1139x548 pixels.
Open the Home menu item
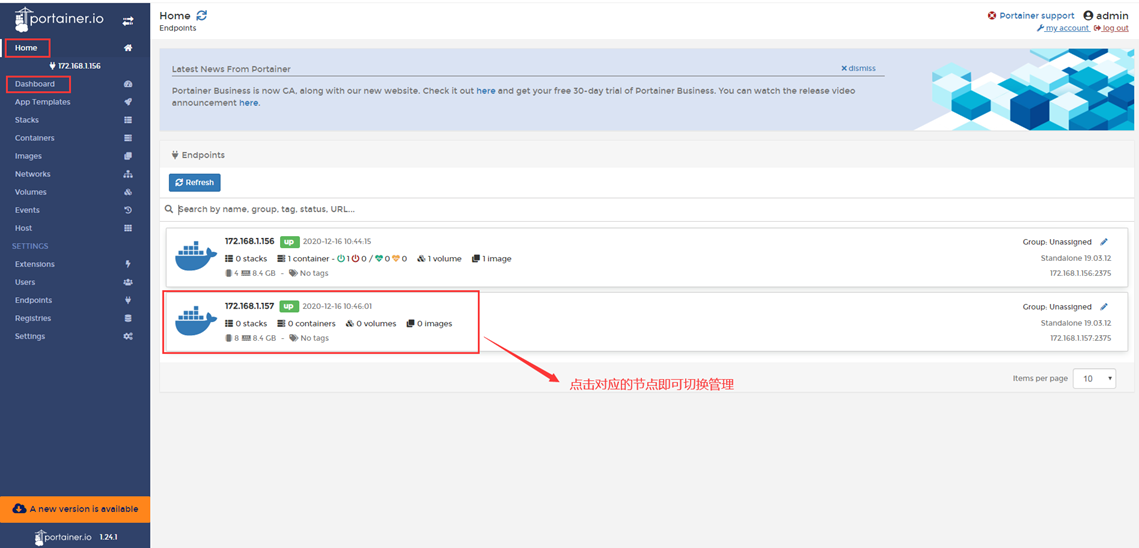[26, 48]
